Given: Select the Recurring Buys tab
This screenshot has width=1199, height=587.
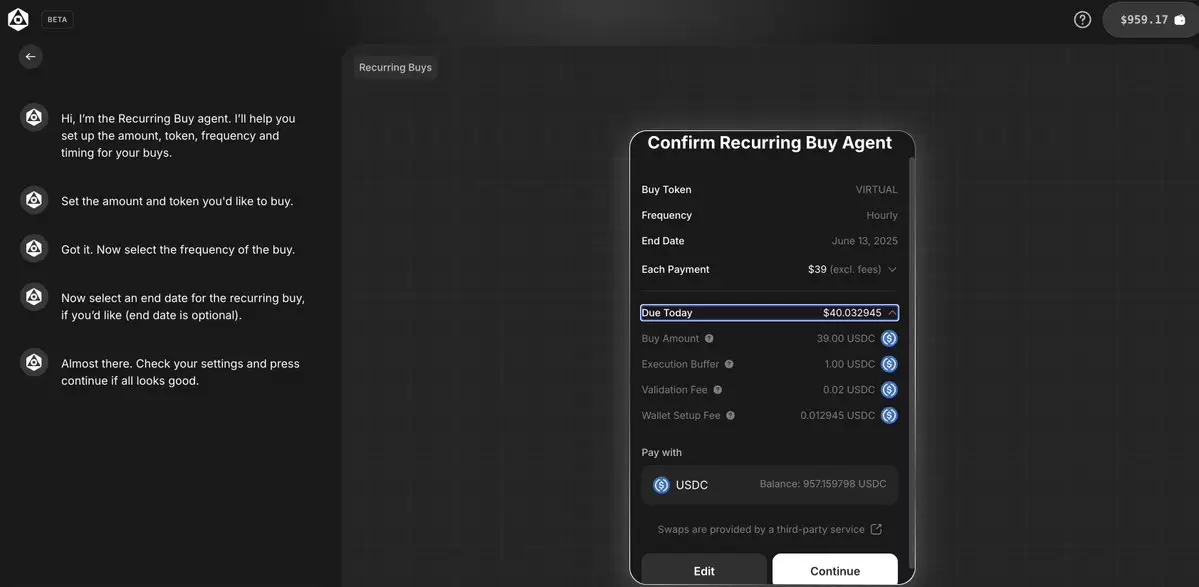Looking at the screenshot, I should [x=395, y=67].
